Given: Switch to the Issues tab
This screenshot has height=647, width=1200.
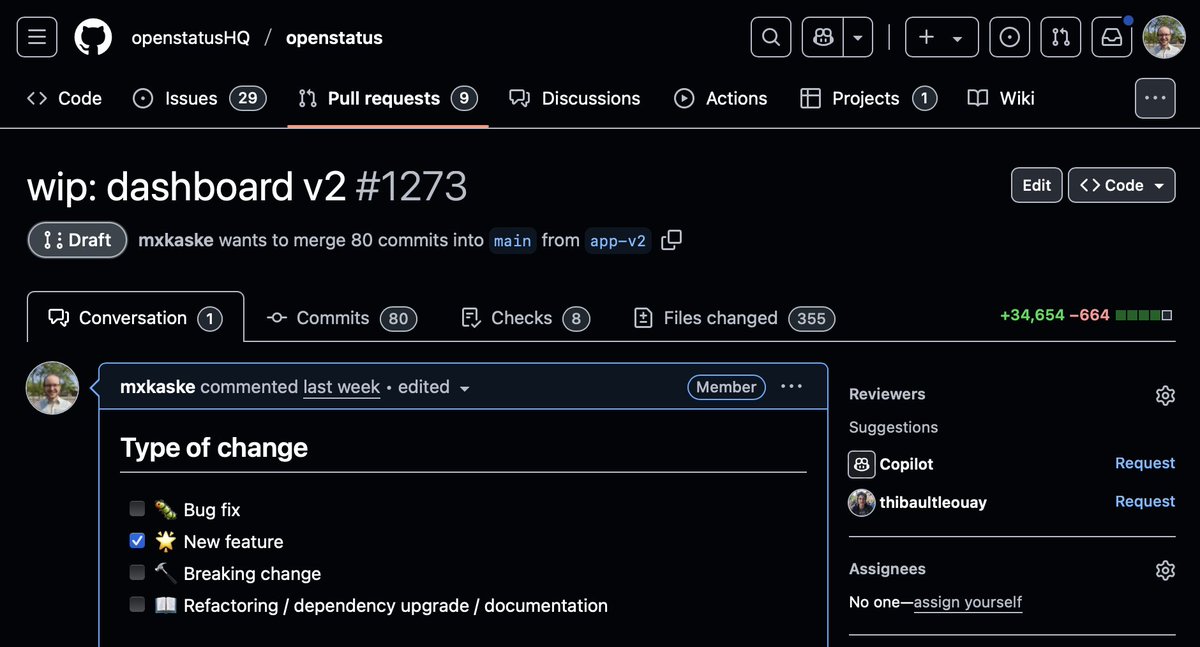Looking at the screenshot, I should click(x=199, y=98).
